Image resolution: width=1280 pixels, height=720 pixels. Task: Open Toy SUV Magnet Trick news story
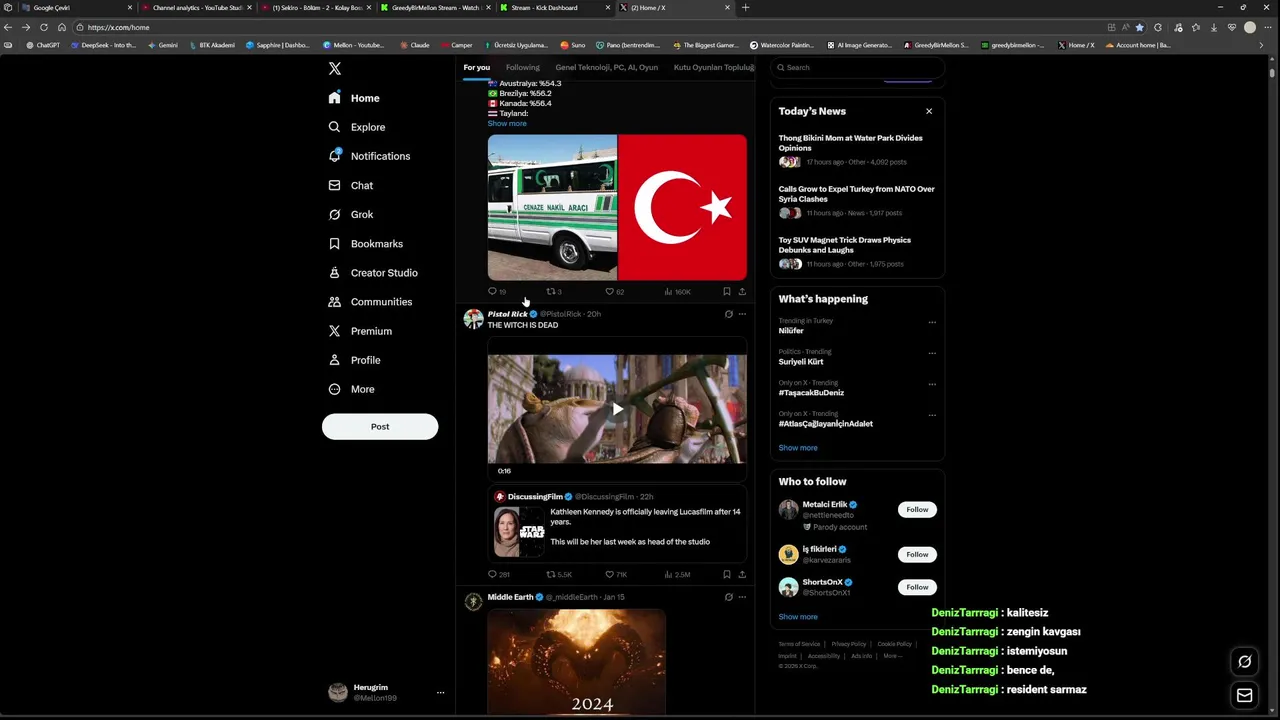tap(857, 252)
